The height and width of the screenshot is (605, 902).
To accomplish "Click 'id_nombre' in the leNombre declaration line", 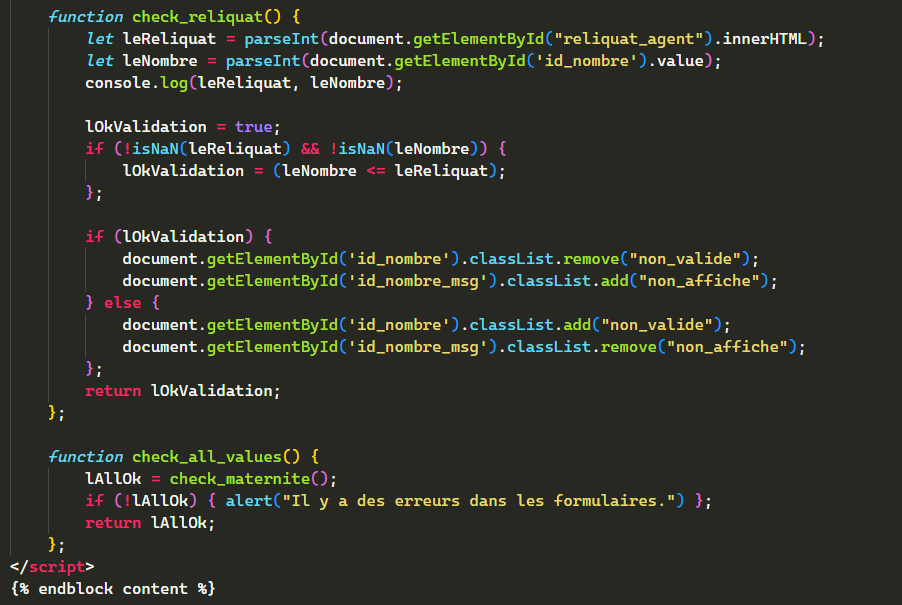I will point(586,61).
